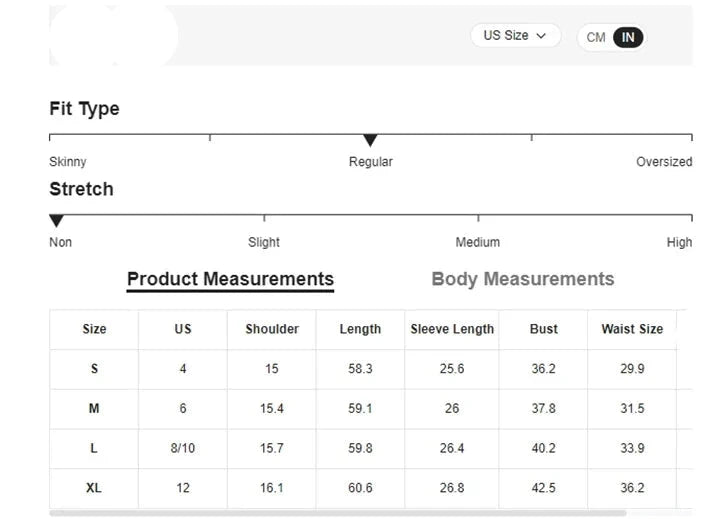Select the XL size row label
Screen dimensions: 723x519
(x=94, y=488)
